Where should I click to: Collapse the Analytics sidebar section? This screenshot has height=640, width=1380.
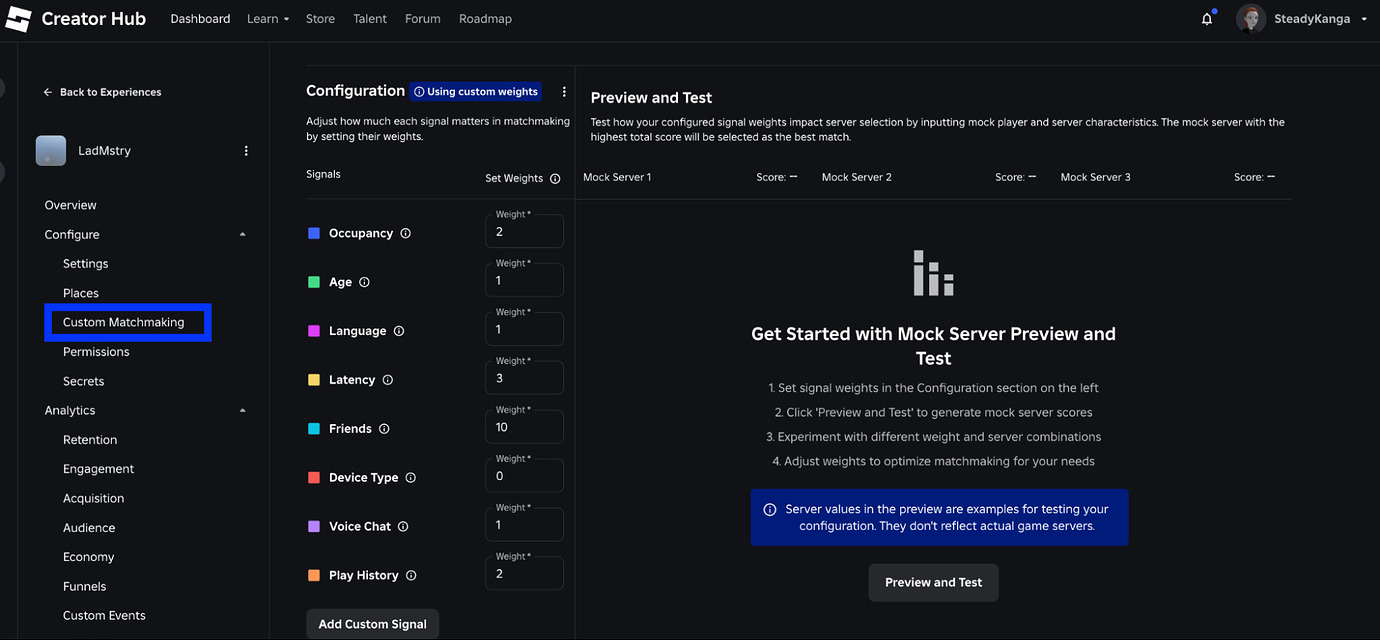pyautogui.click(x=242, y=410)
